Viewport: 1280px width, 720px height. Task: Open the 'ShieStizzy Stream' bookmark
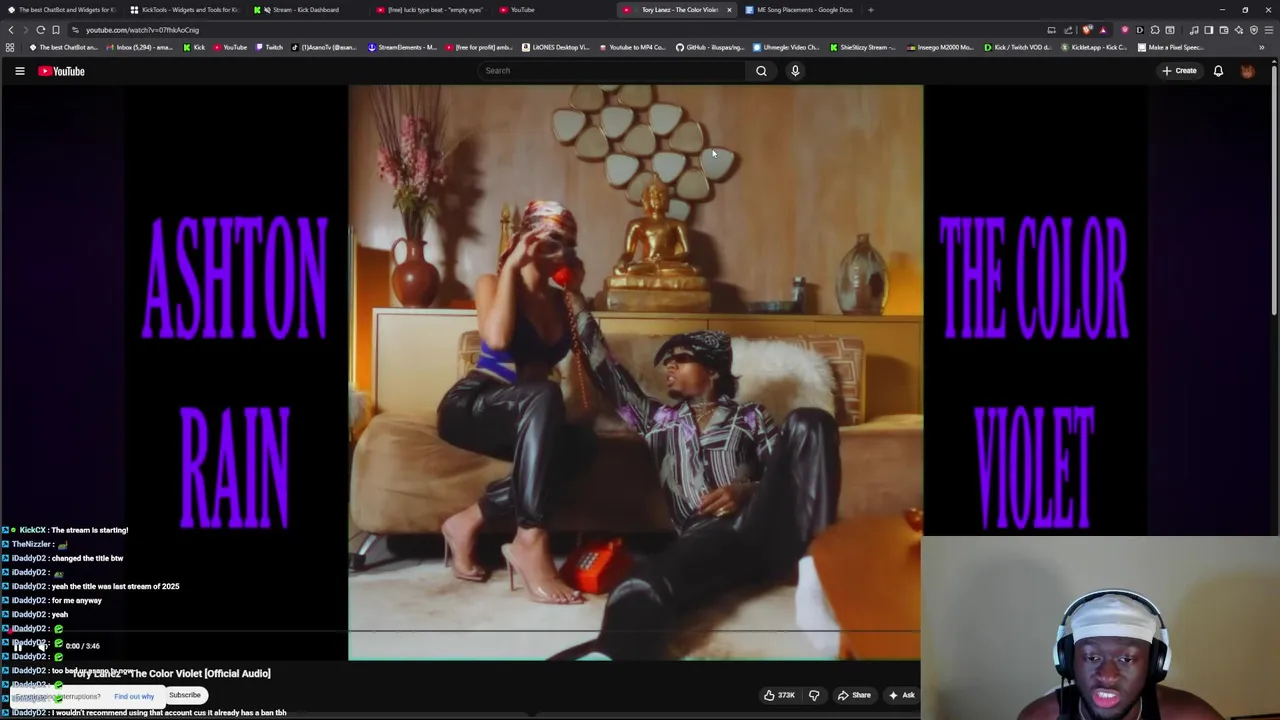pyautogui.click(x=863, y=47)
